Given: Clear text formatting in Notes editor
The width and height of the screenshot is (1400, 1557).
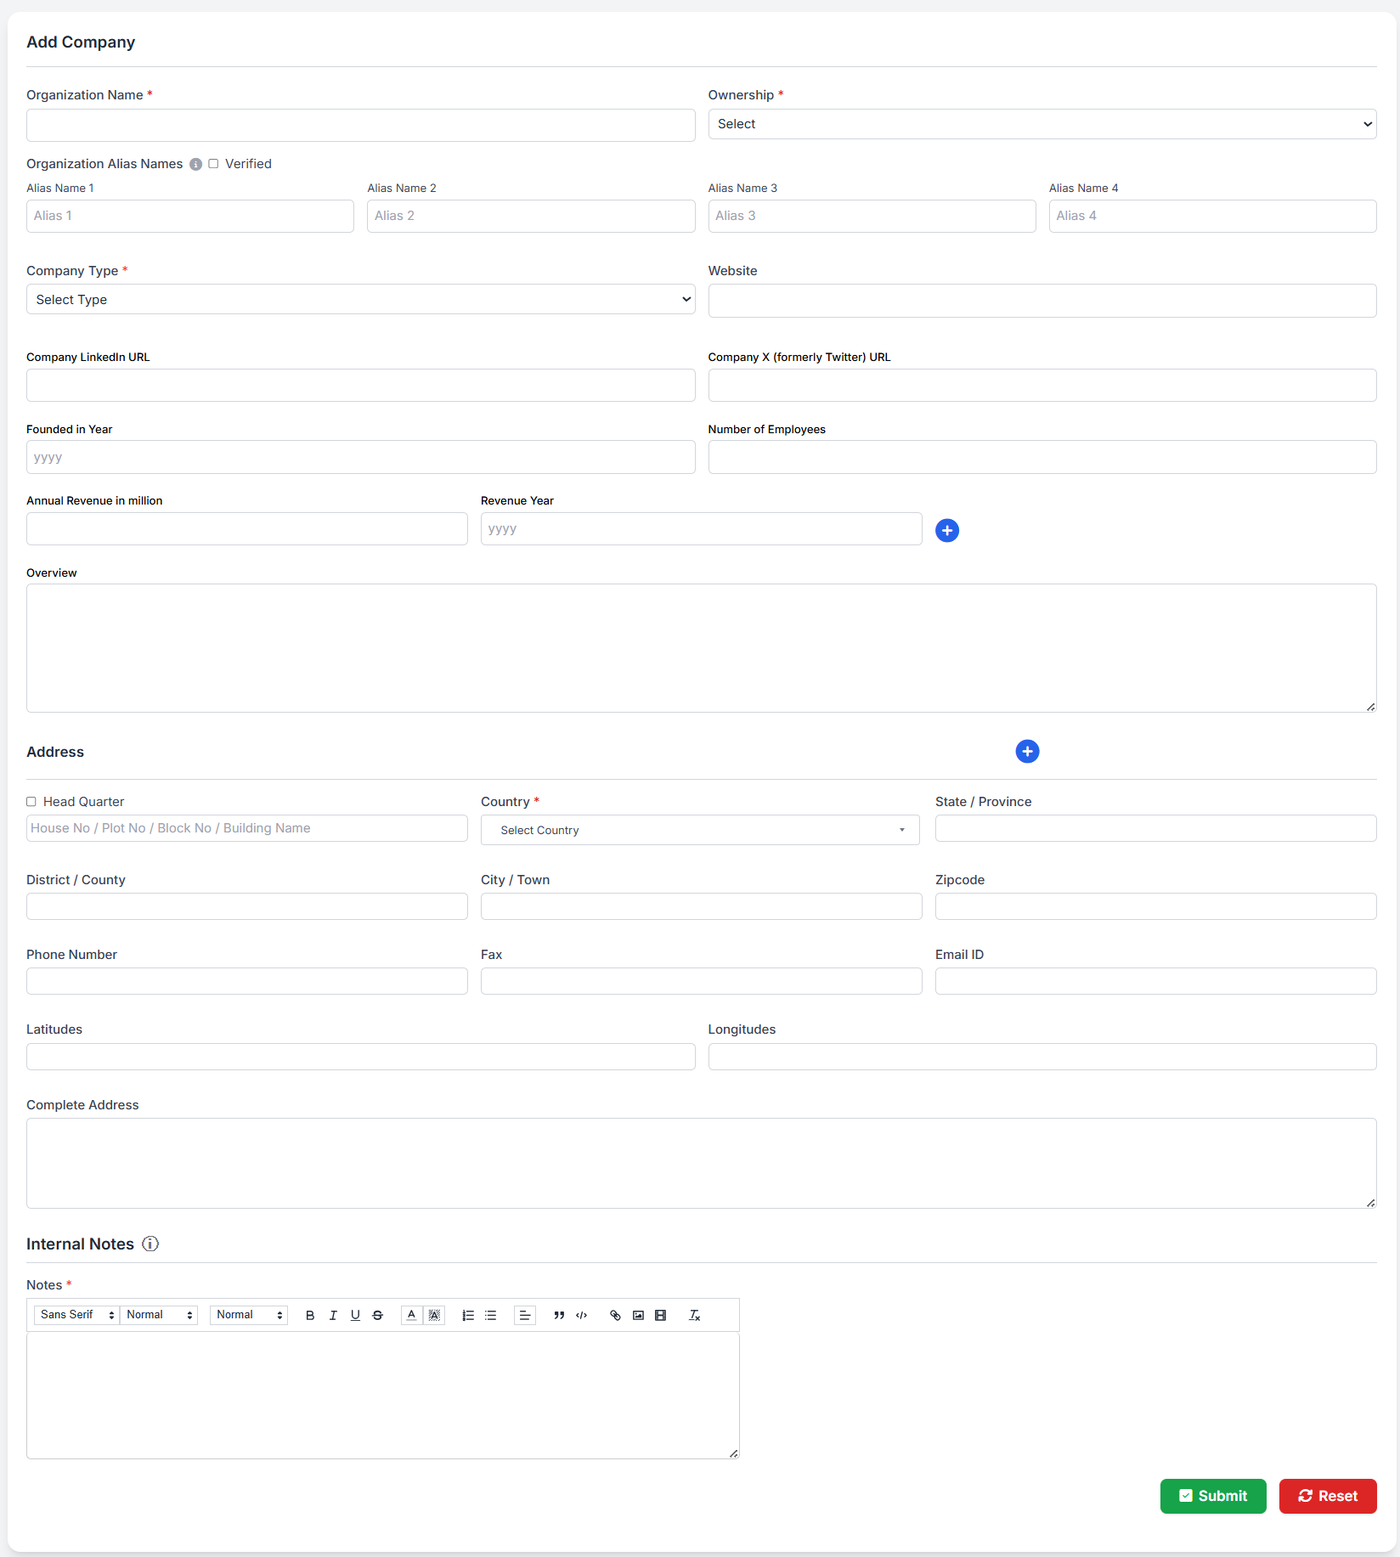Looking at the screenshot, I should coord(694,1315).
